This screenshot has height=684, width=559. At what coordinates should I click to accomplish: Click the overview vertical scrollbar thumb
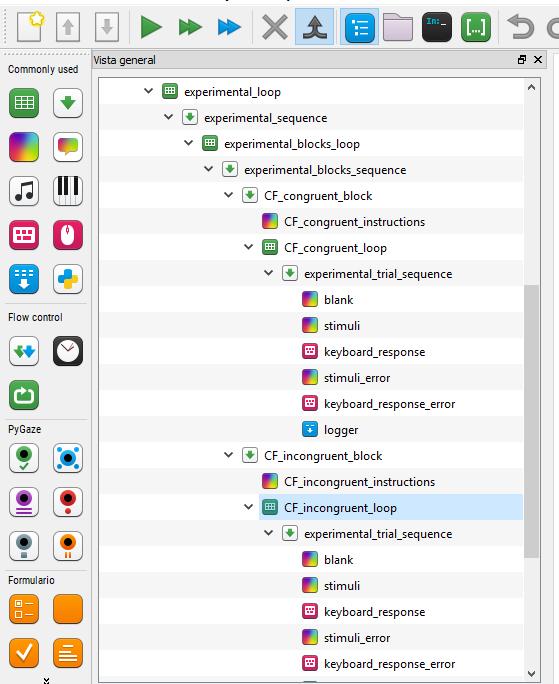531,421
